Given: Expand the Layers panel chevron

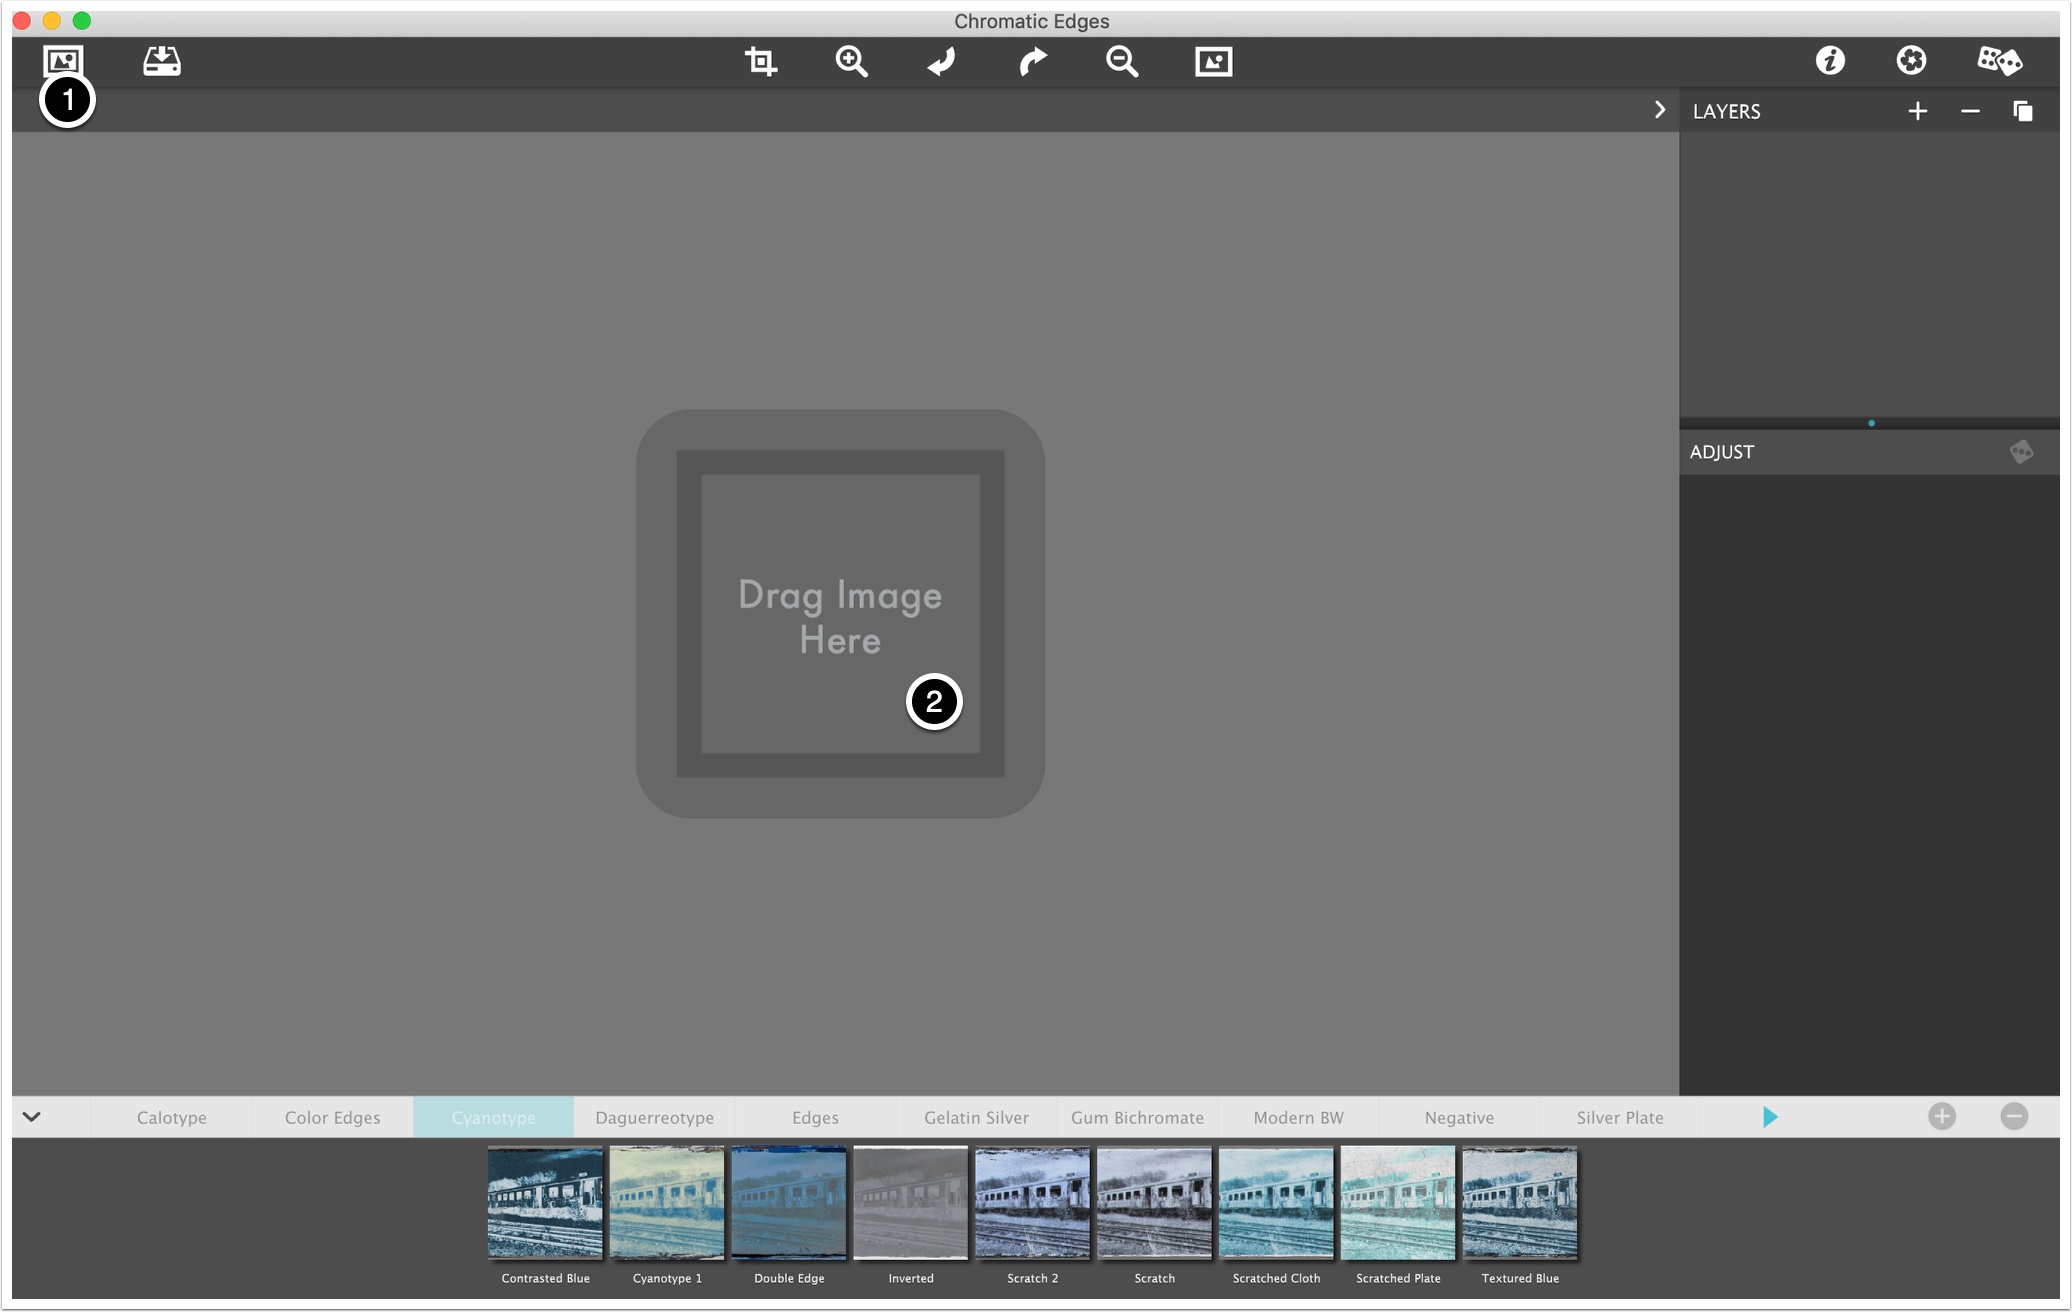Looking at the screenshot, I should [x=1660, y=110].
